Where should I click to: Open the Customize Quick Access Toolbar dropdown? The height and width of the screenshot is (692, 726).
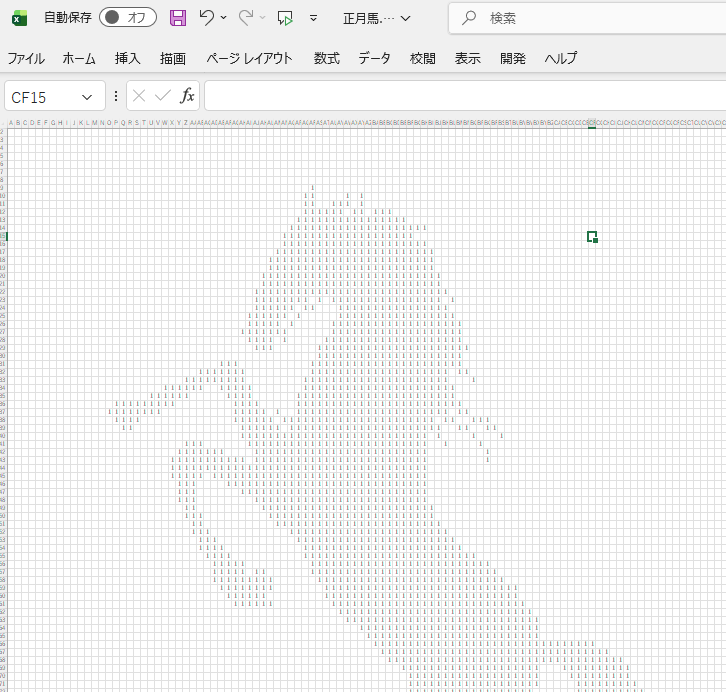314,18
